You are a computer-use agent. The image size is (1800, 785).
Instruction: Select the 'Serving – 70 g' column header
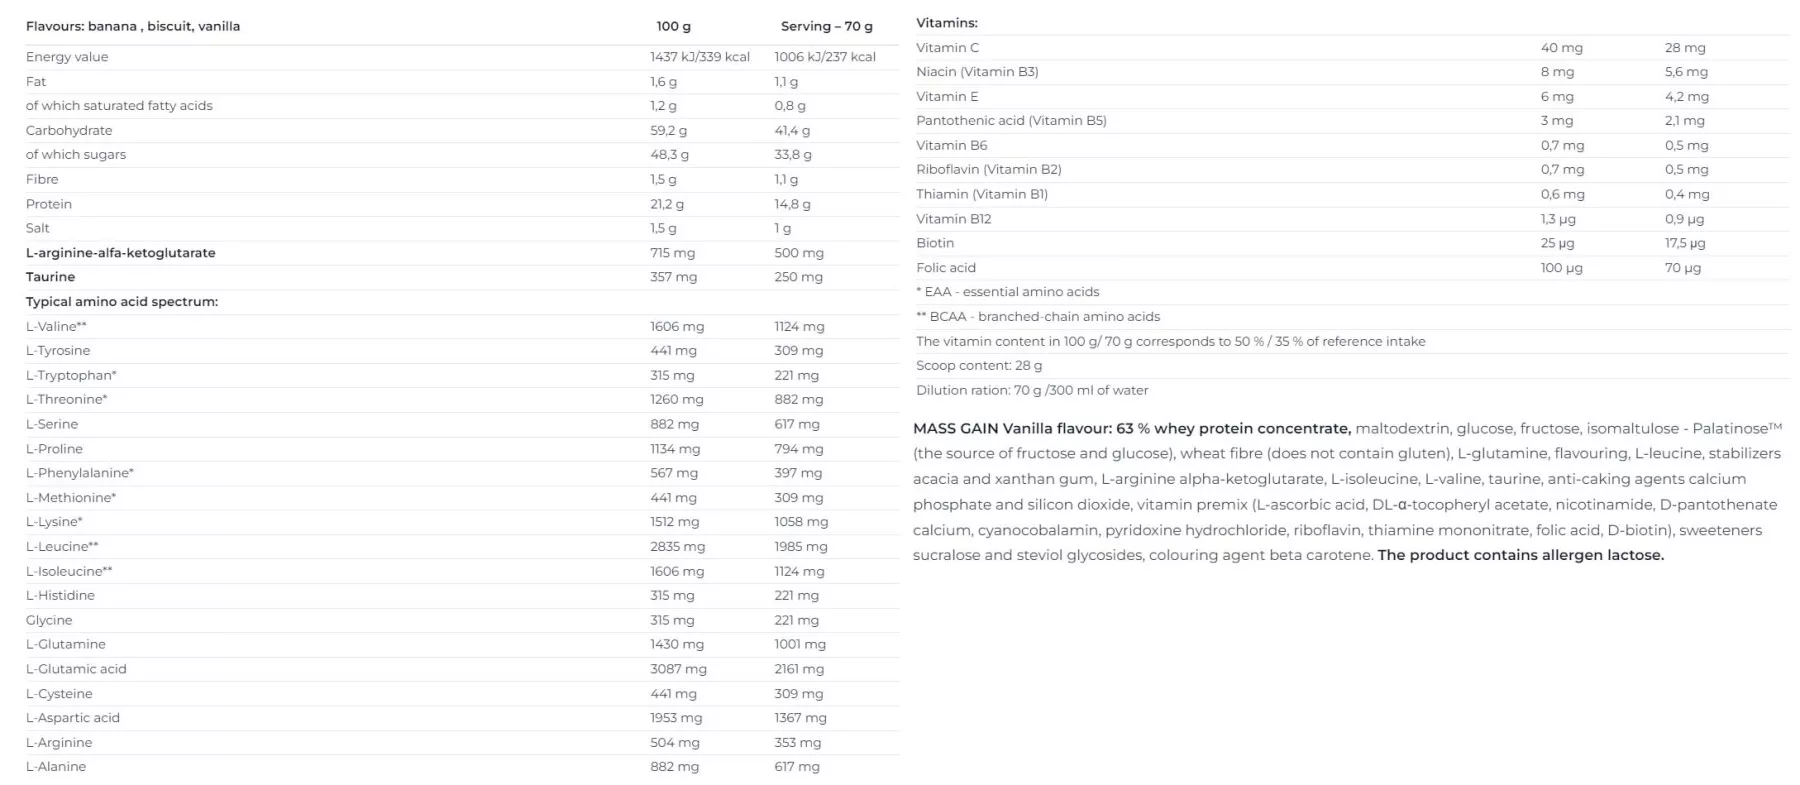point(826,26)
